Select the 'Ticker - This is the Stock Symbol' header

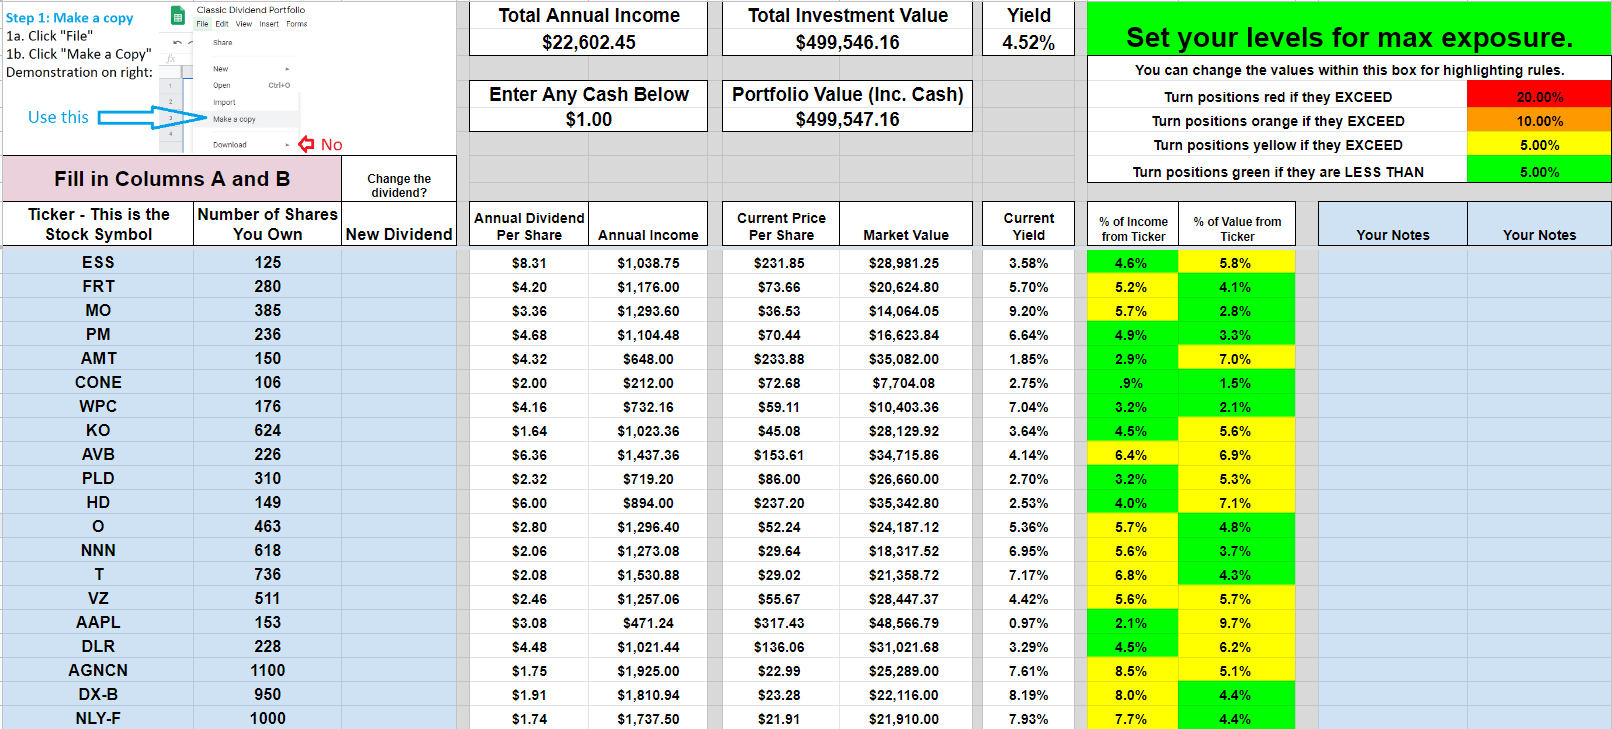coord(98,224)
